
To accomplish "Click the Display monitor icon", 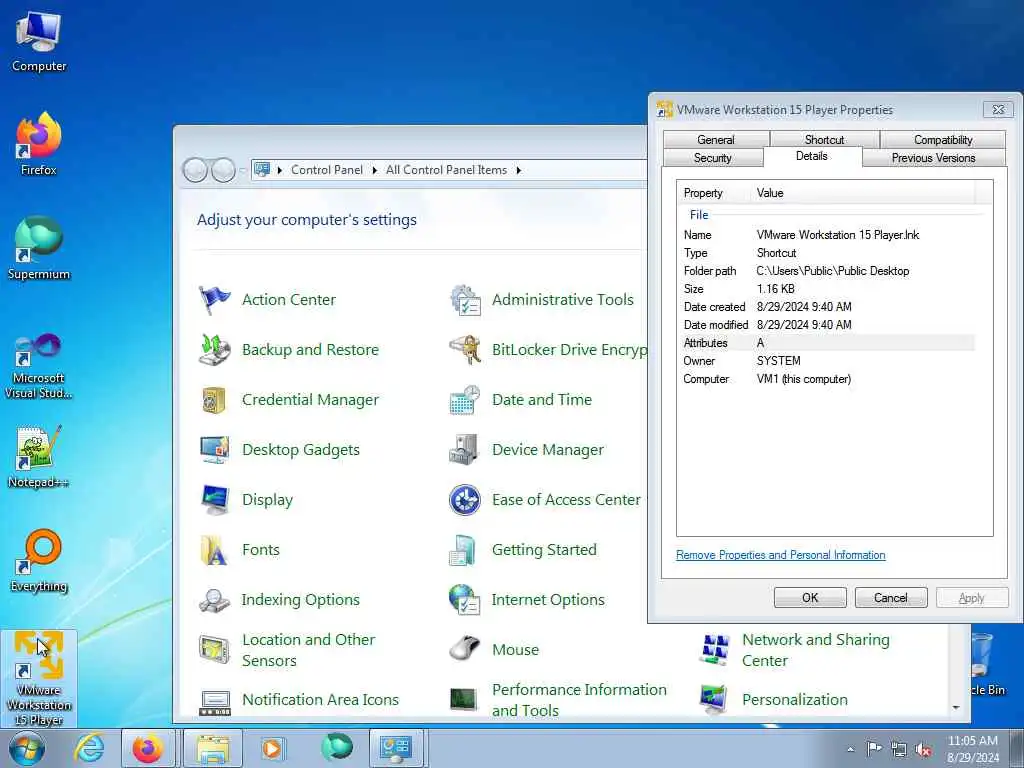I will 214,500.
